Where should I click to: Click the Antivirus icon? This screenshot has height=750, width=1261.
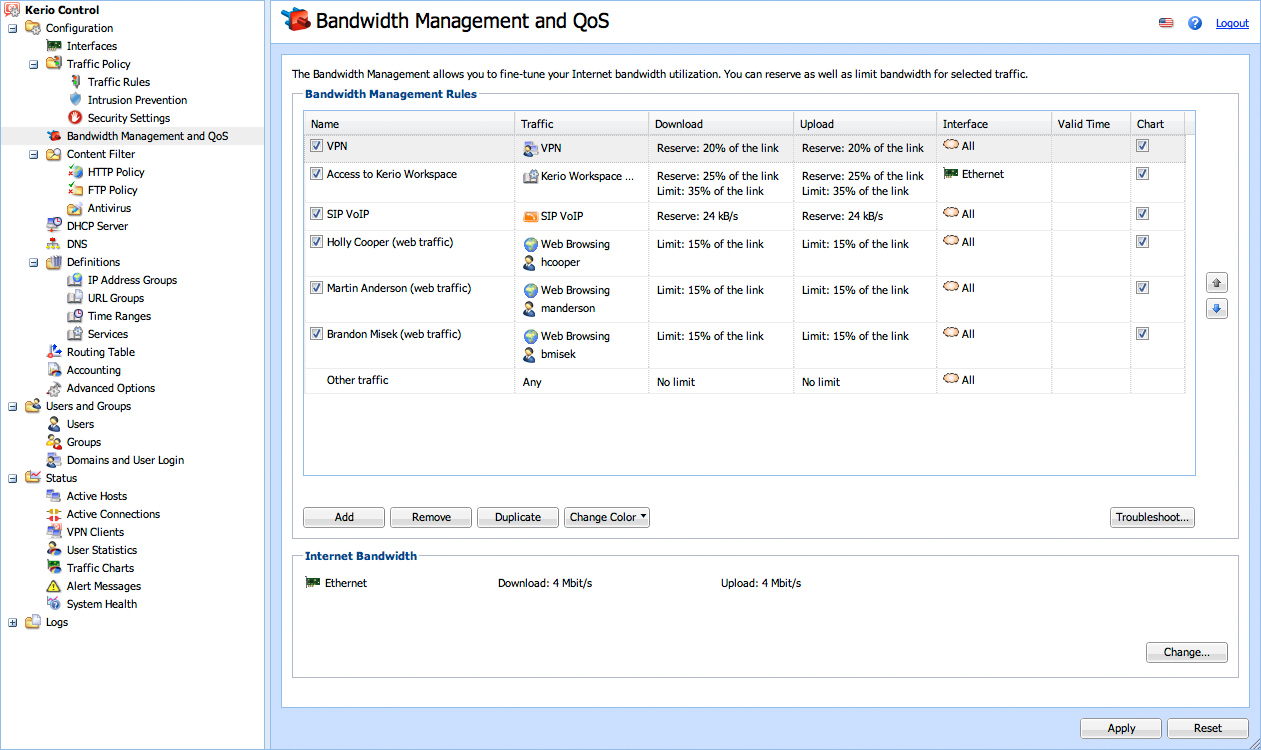(x=76, y=208)
